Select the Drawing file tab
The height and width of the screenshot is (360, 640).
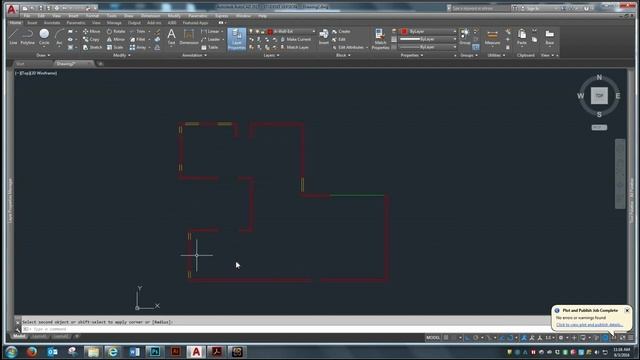(74, 64)
